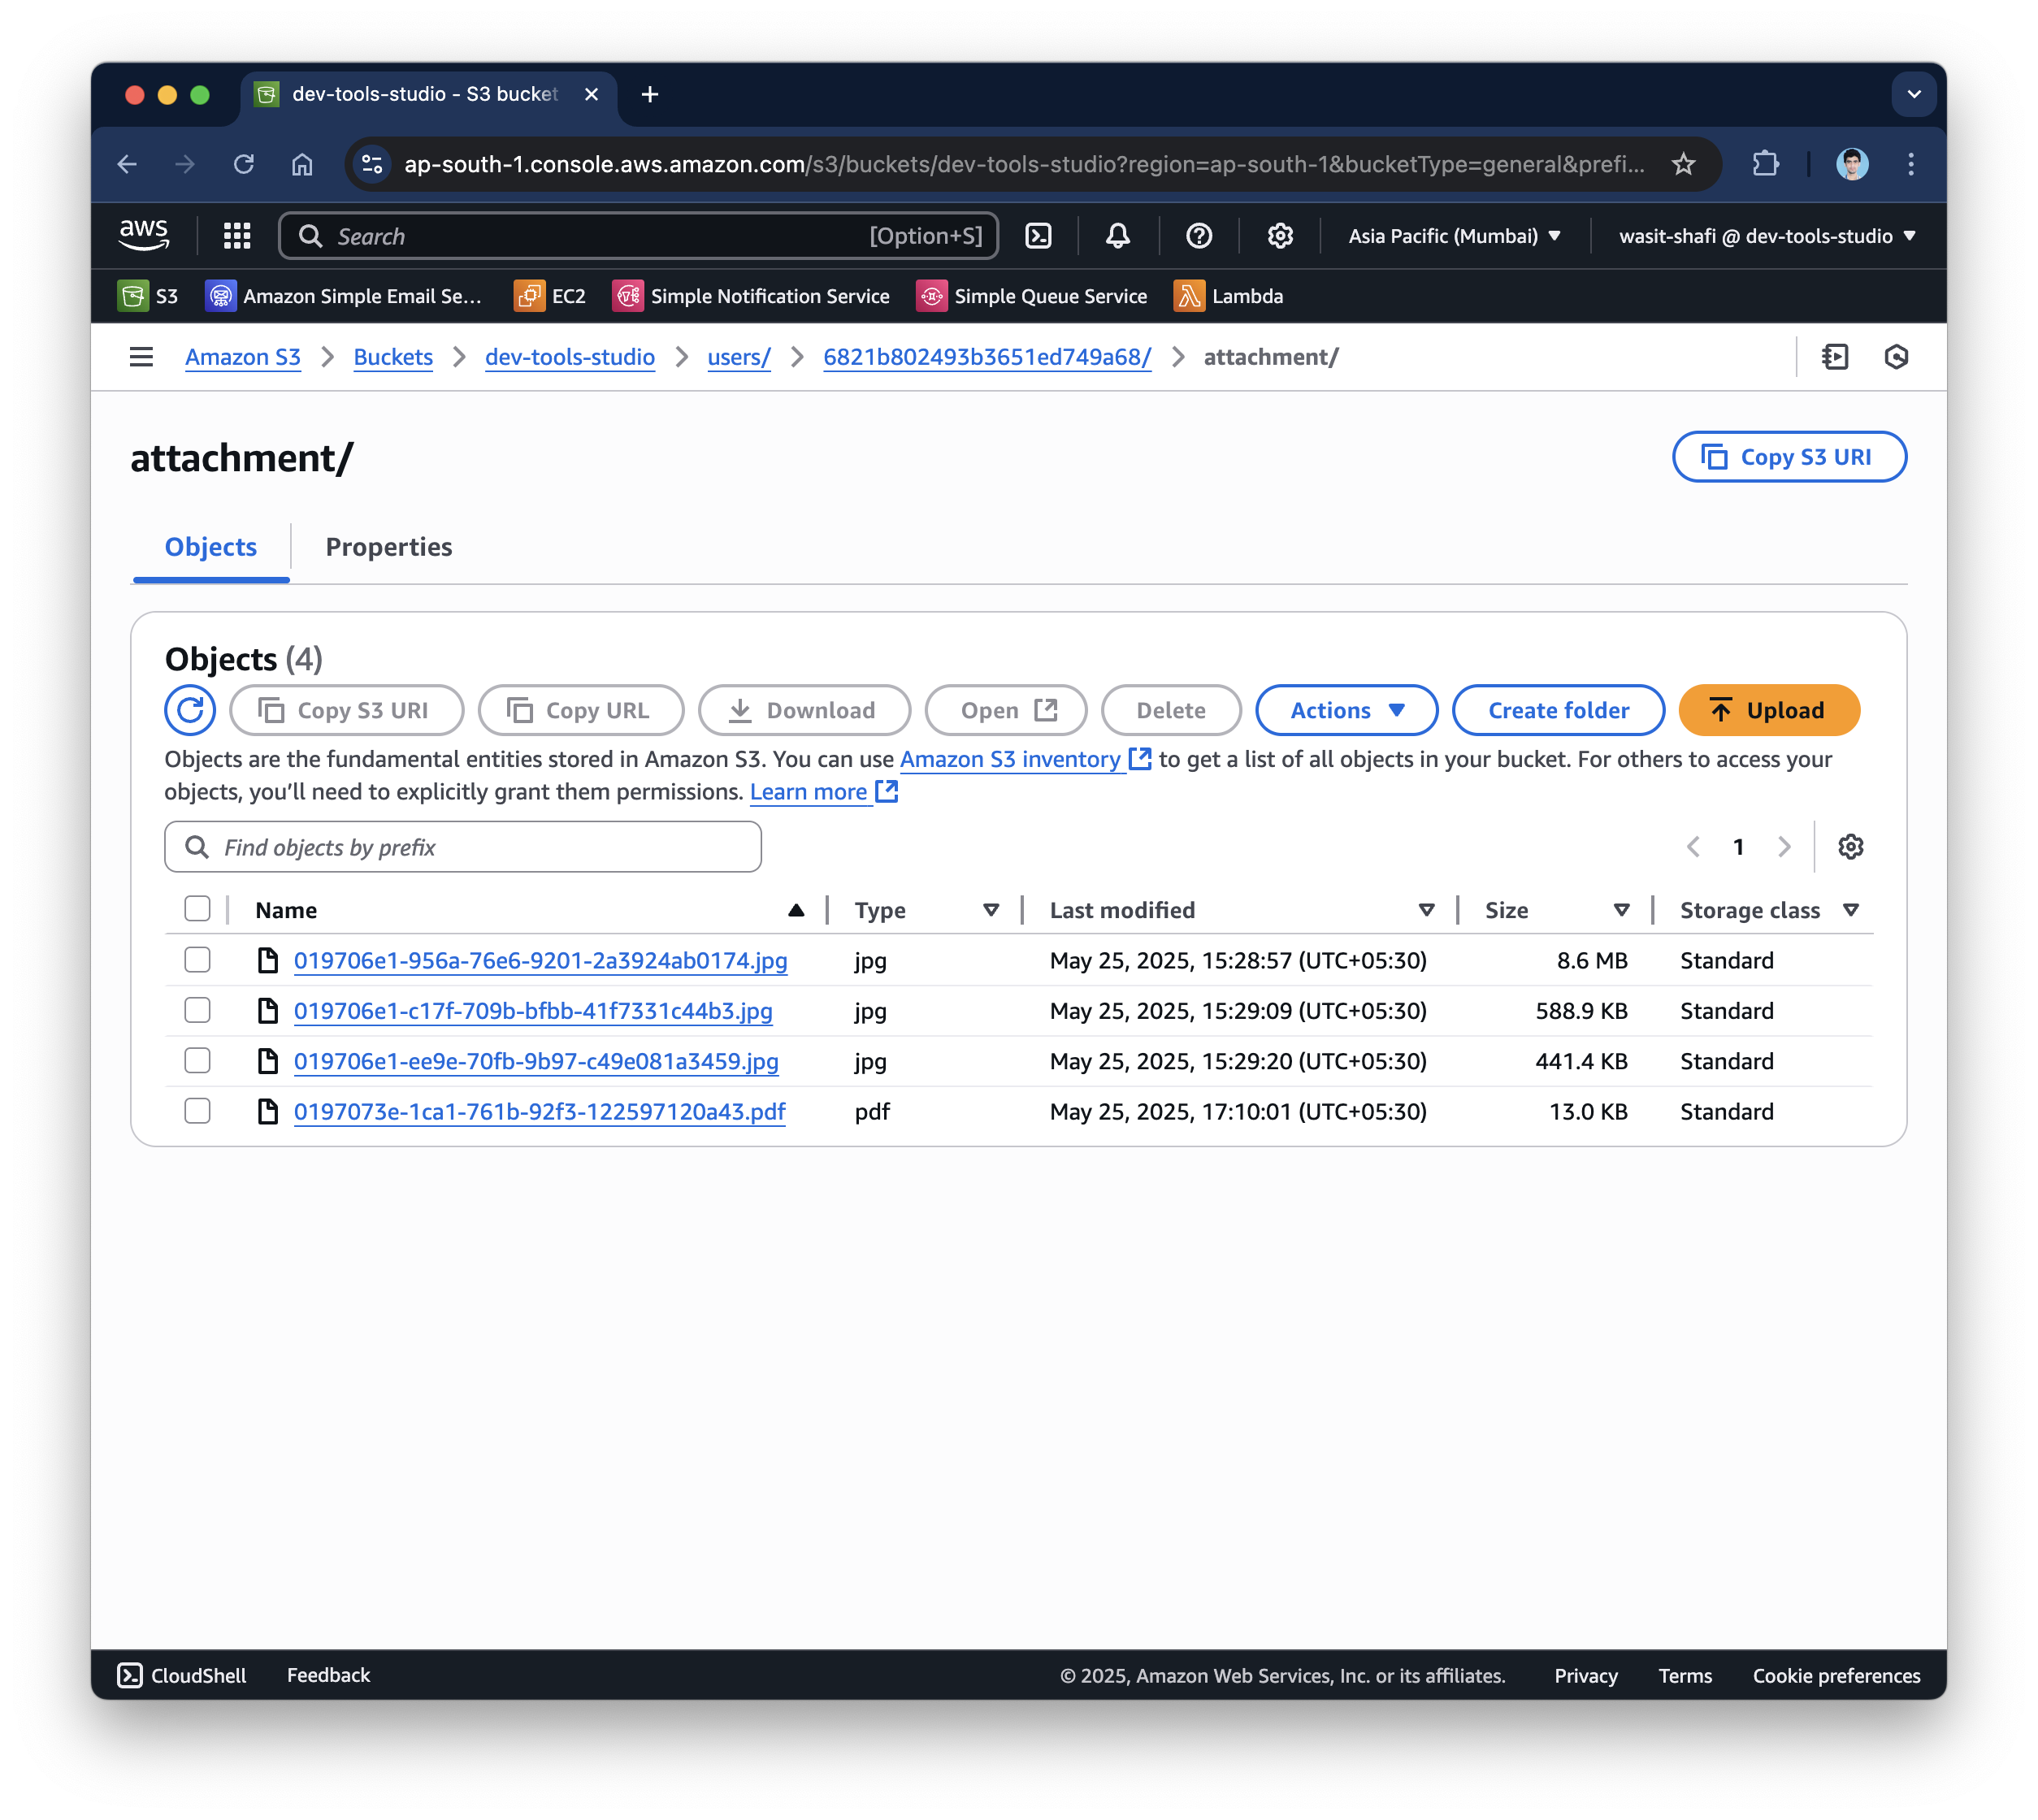Click the users/ breadcrumb link

pyautogui.click(x=738, y=357)
